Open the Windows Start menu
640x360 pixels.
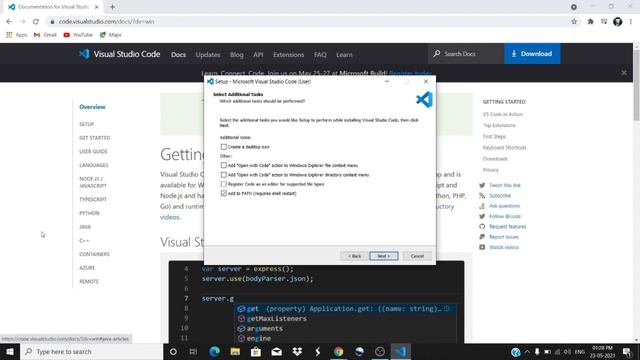point(9,351)
